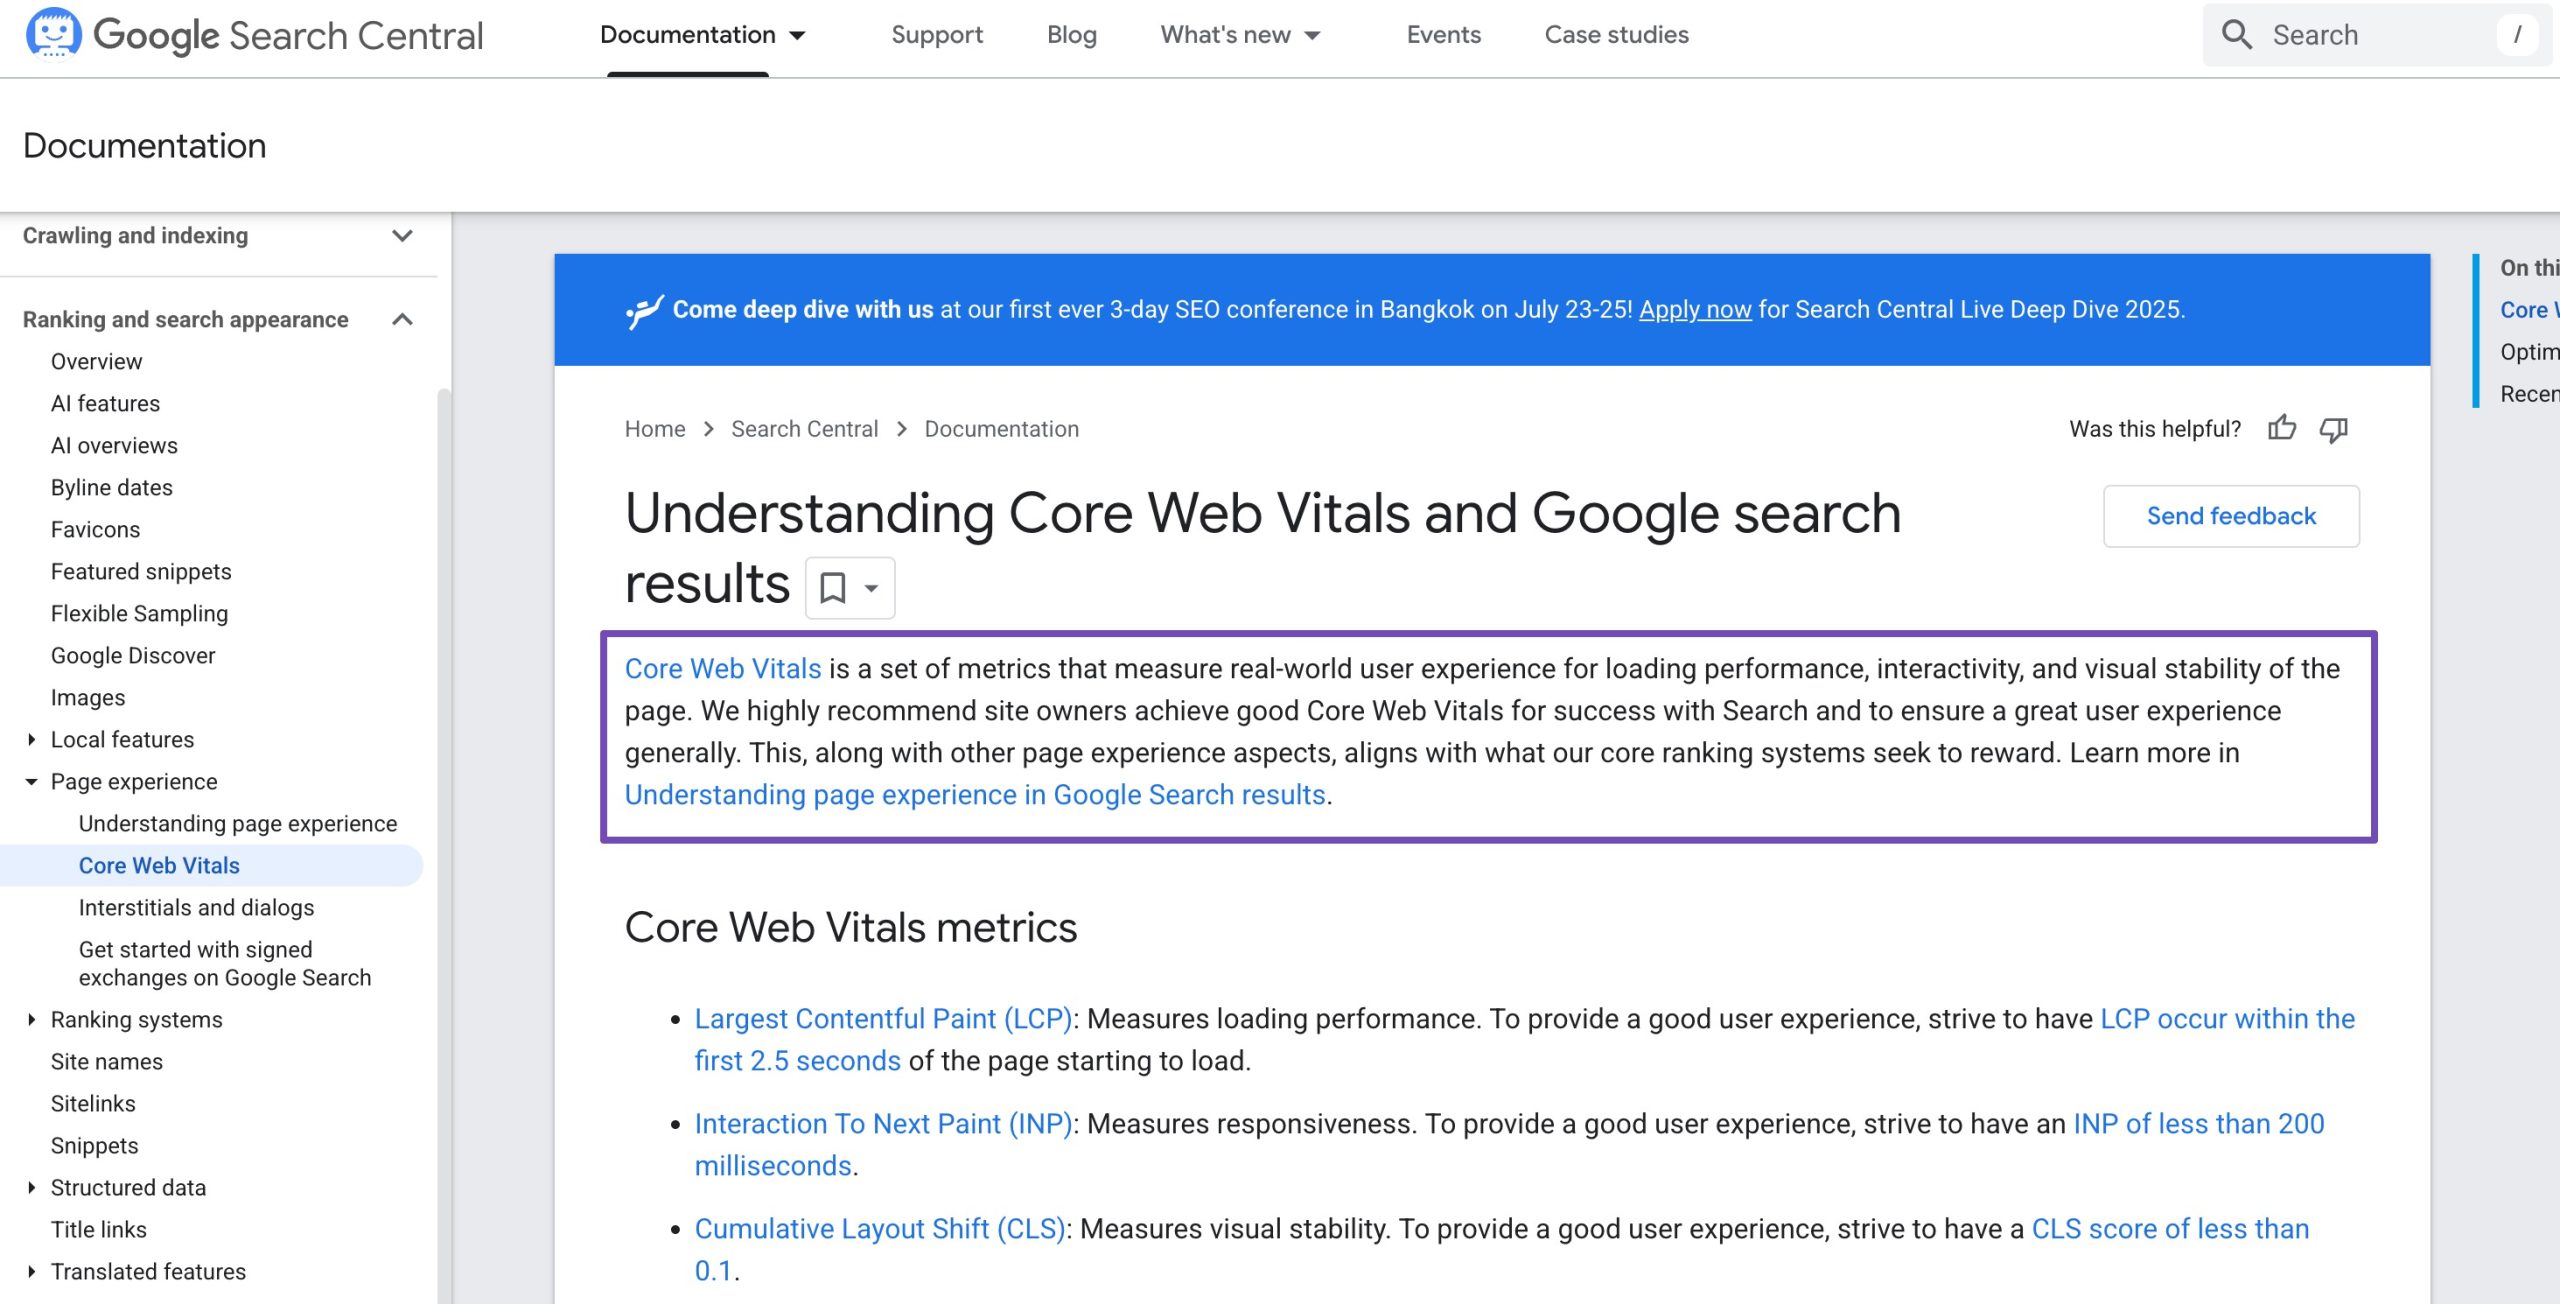Go to the Case studies tab
This screenshot has height=1304, width=2560.
click(x=1616, y=35)
